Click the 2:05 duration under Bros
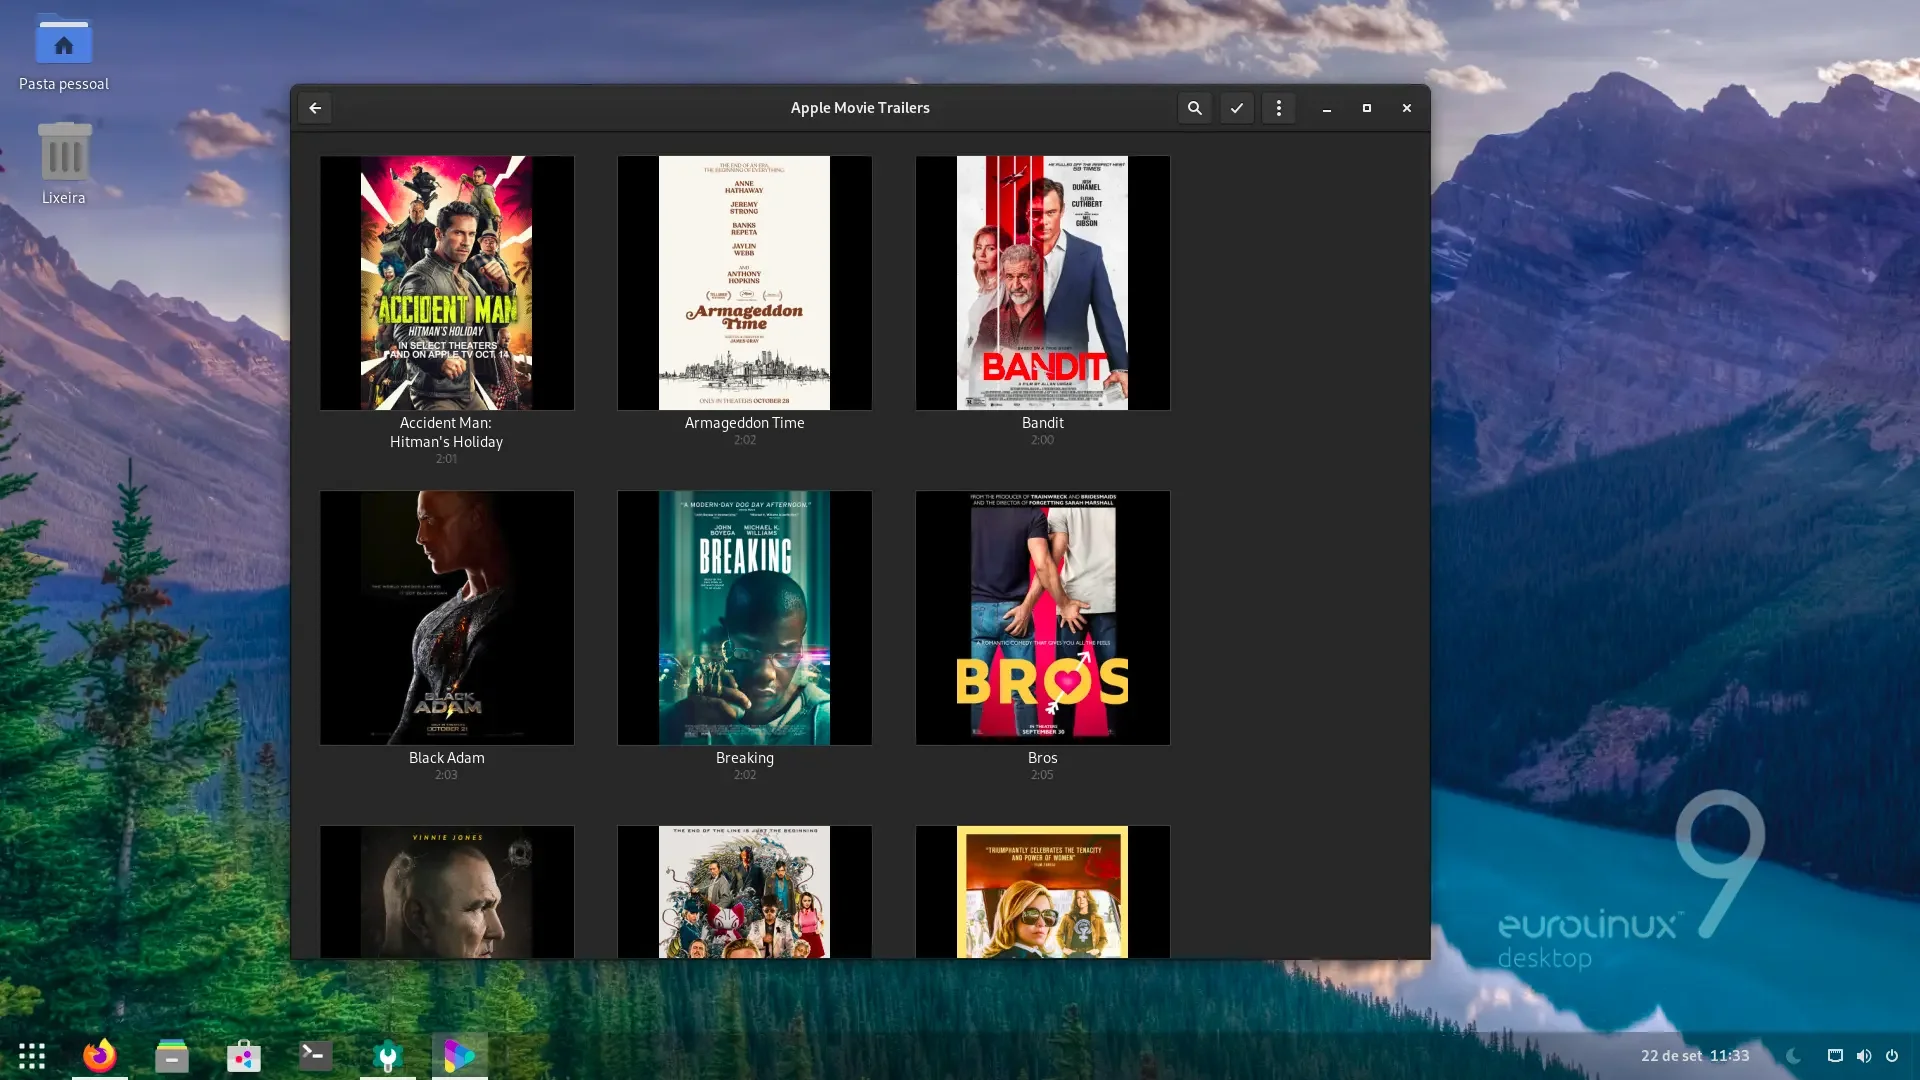This screenshot has height=1080, width=1920. click(1042, 775)
